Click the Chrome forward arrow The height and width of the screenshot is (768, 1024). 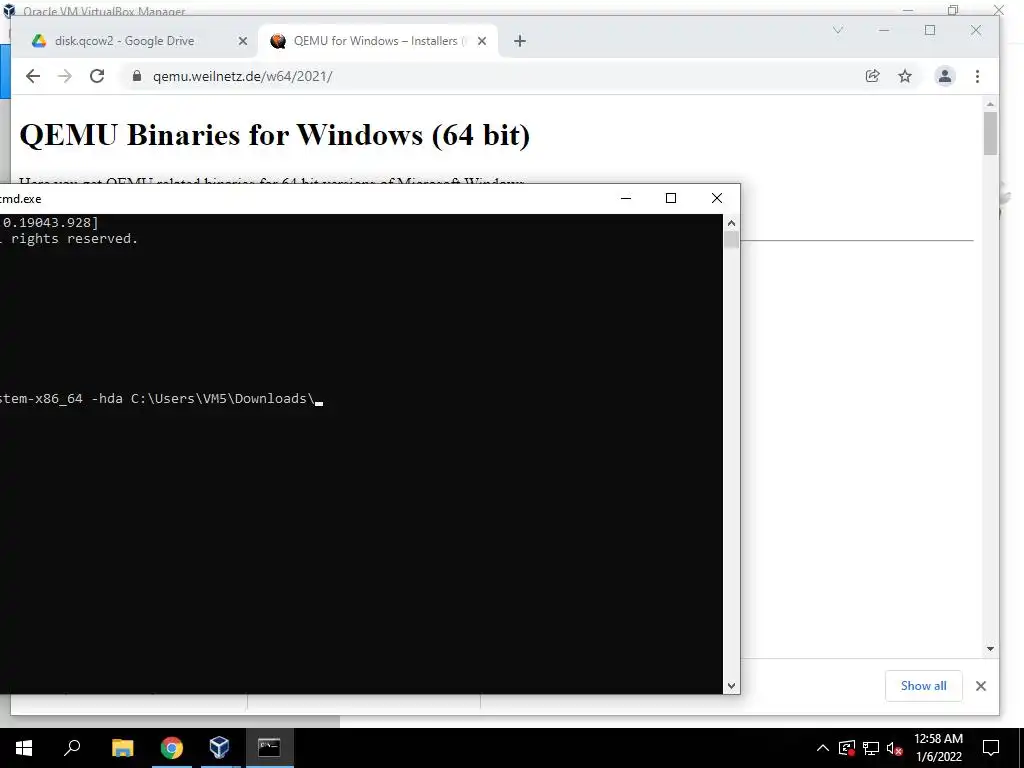pyautogui.click(x=65, y=76)
